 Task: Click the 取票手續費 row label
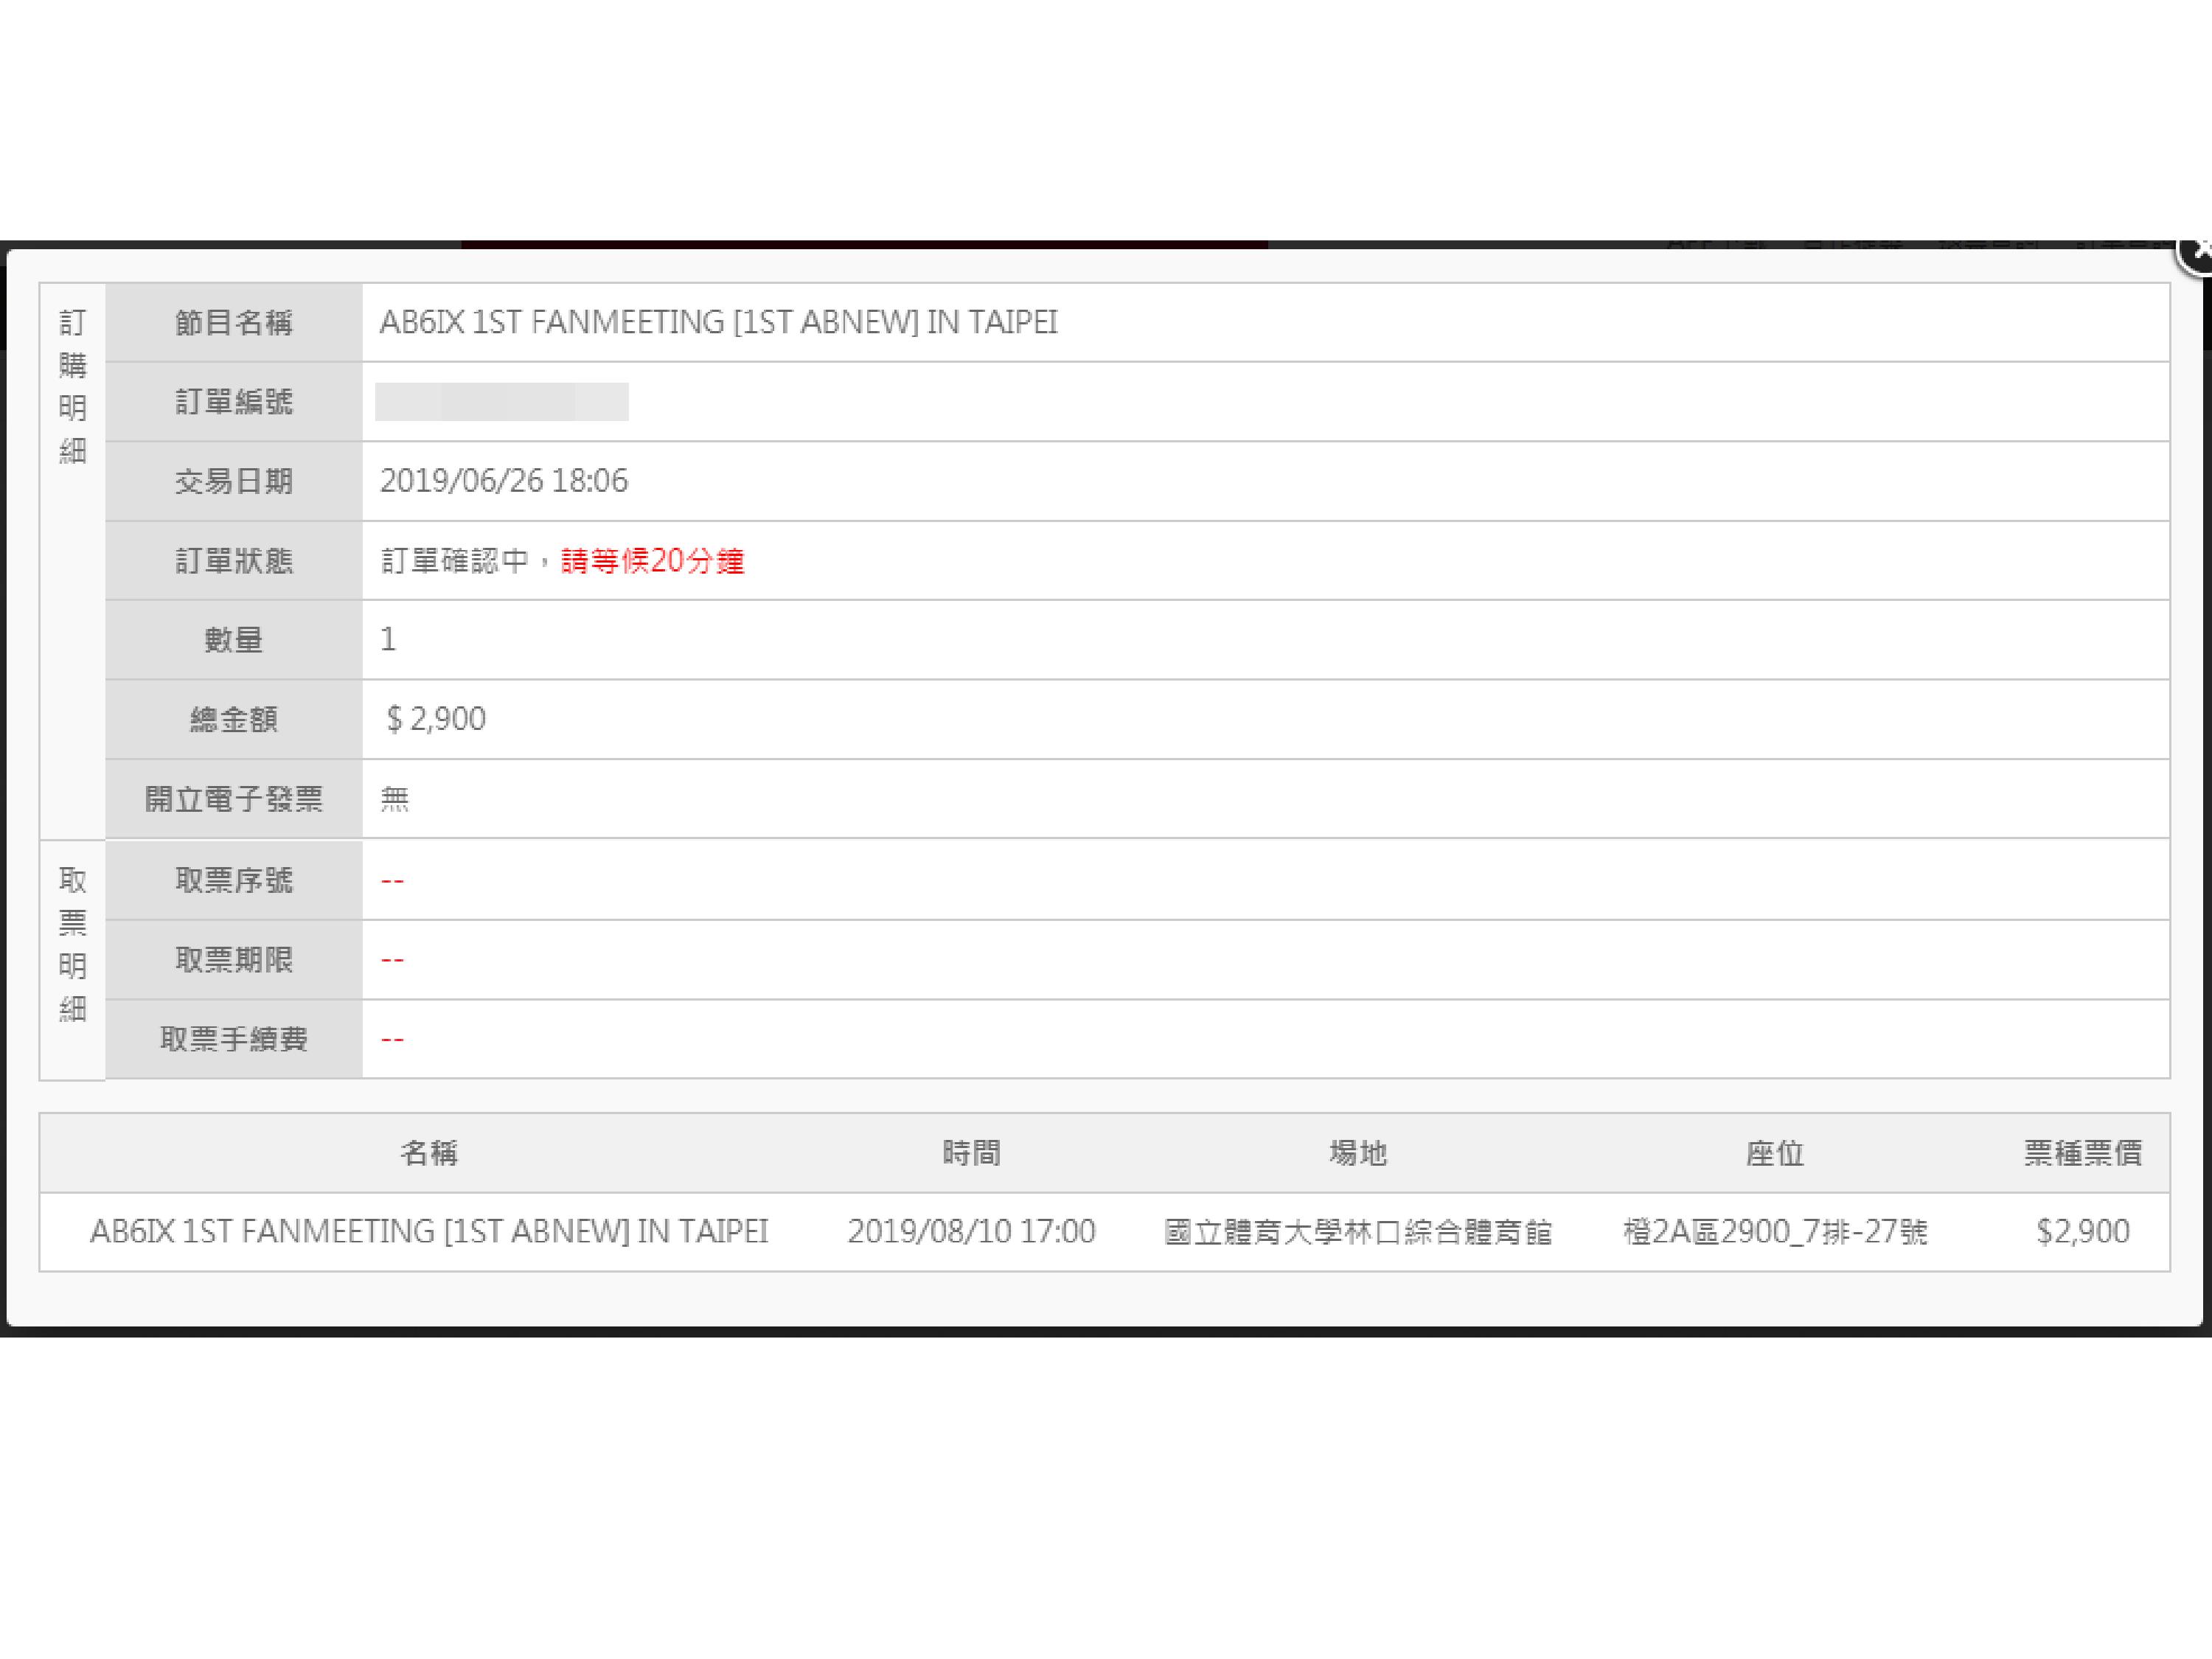coord(233,1039)
